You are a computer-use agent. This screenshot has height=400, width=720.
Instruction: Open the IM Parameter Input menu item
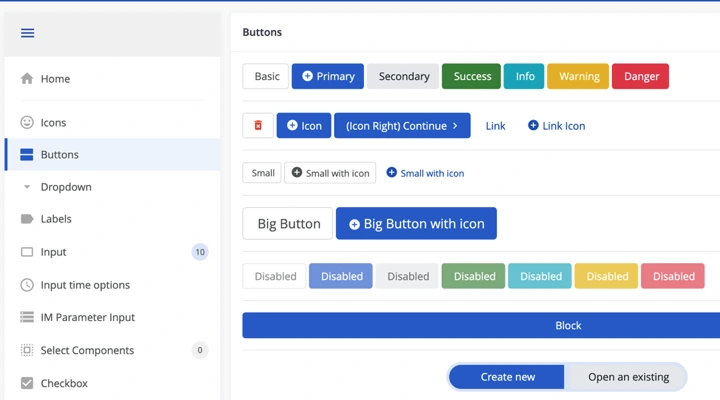click(112, 317)
